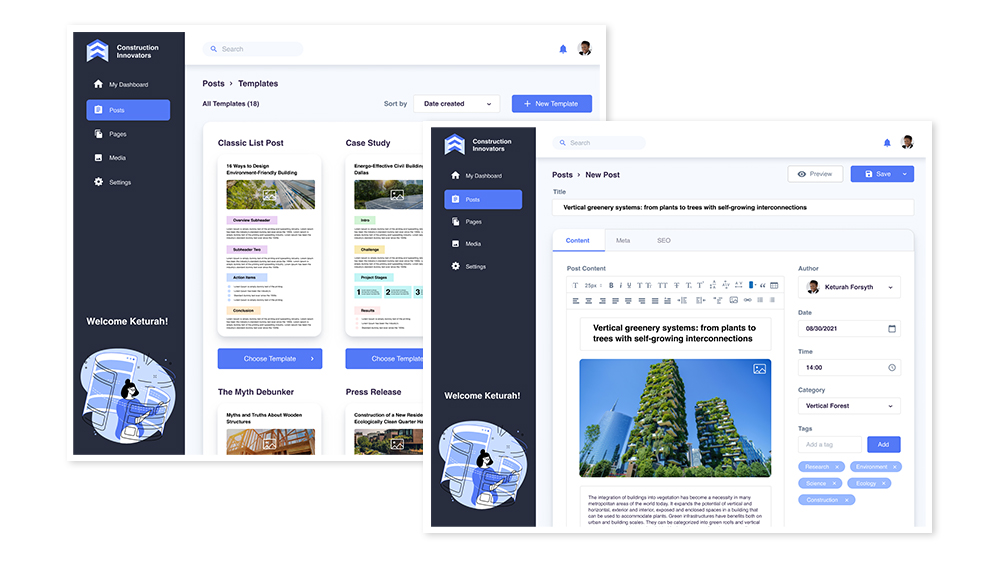This screenshot has height=563, width=1000.
Task: Remove the Construction tag
Action: coord(846,500)
